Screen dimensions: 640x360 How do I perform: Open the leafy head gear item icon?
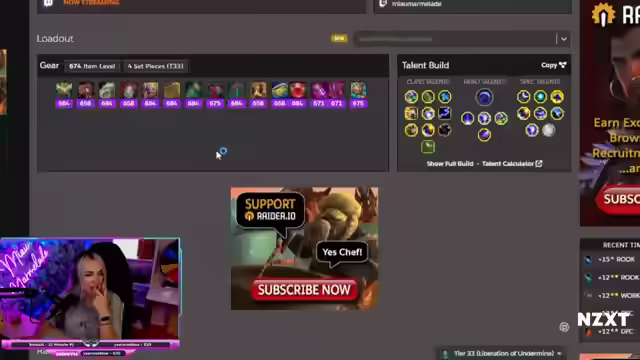[64, 90]
